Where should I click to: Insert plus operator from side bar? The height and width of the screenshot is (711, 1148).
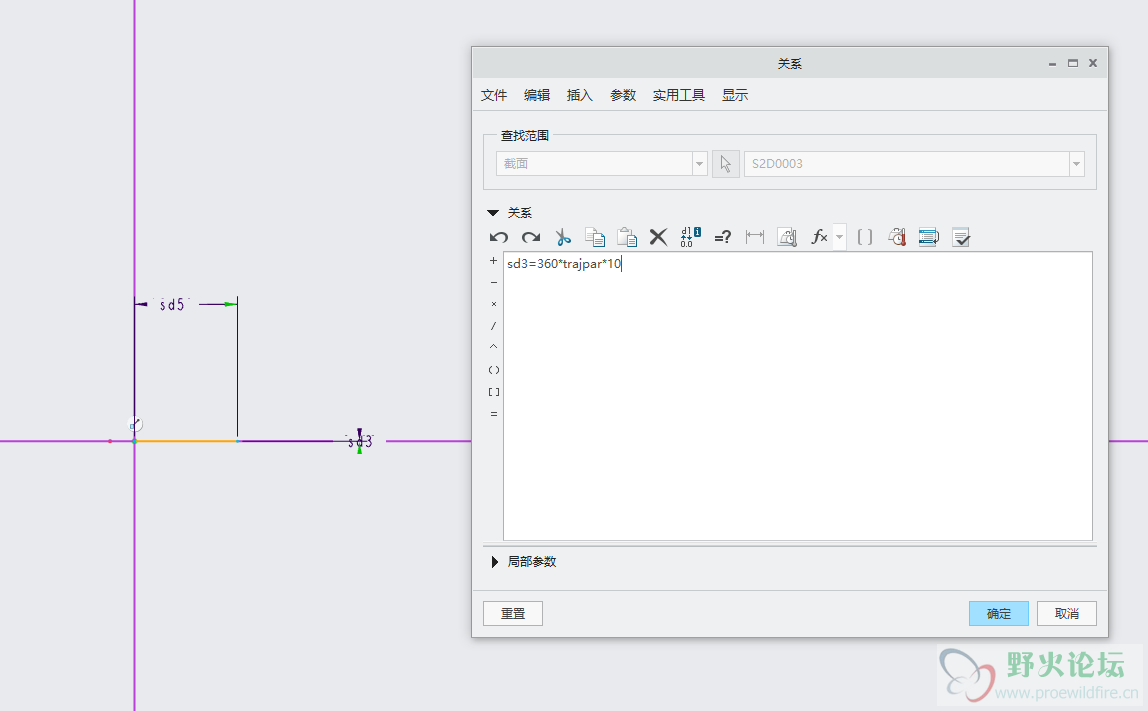point(493,261)
